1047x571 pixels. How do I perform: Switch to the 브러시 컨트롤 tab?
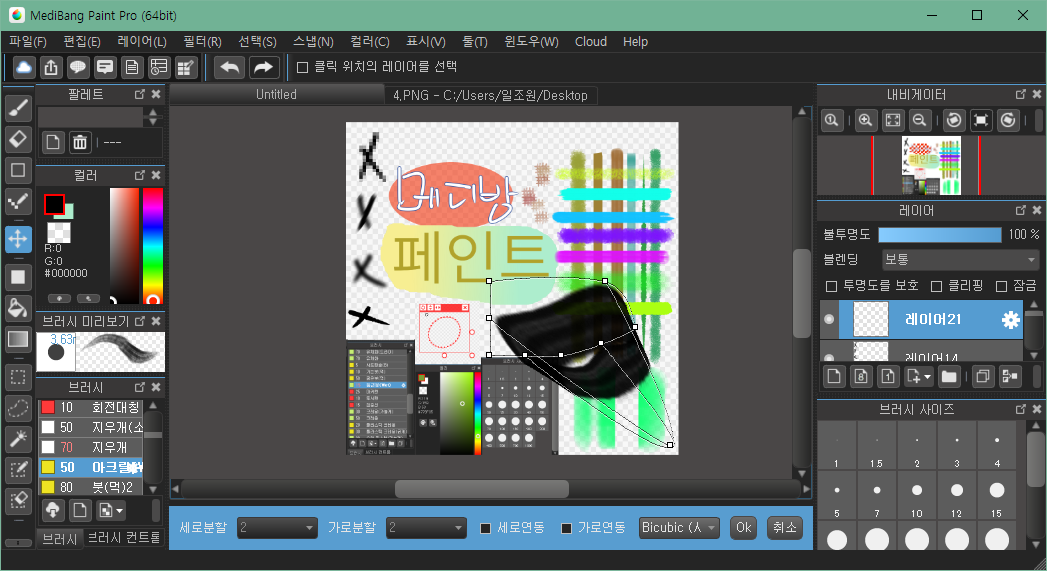[124, 538]
